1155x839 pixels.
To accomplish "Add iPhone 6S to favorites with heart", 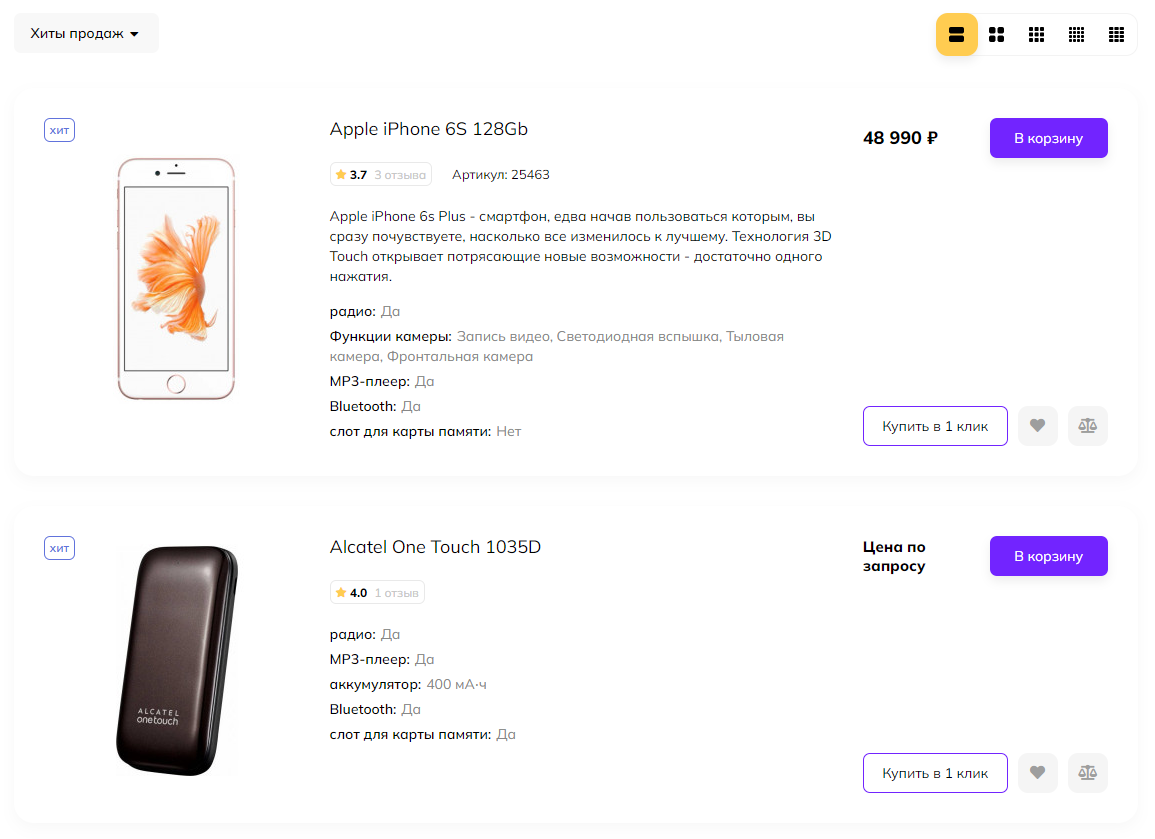I will point(1037,426).
